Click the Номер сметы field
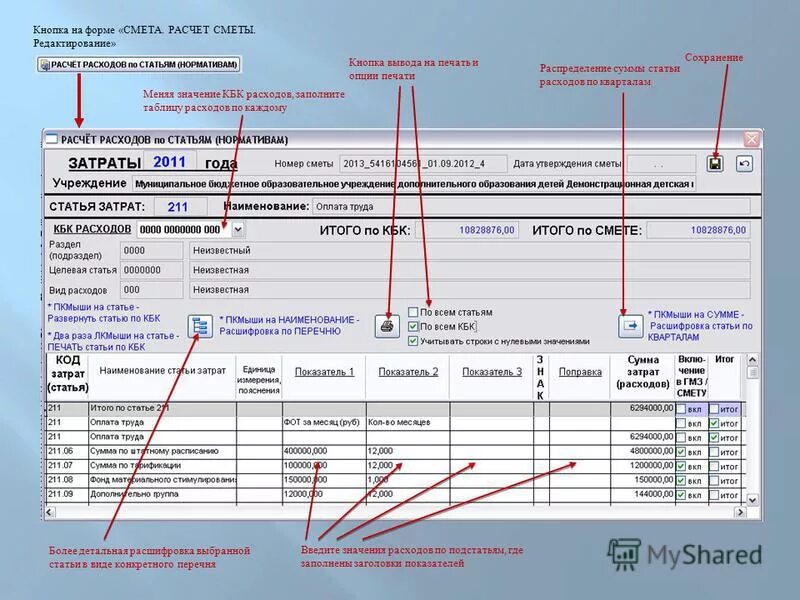The height and width of the screenshot is (600, 800). coord(423,164)
